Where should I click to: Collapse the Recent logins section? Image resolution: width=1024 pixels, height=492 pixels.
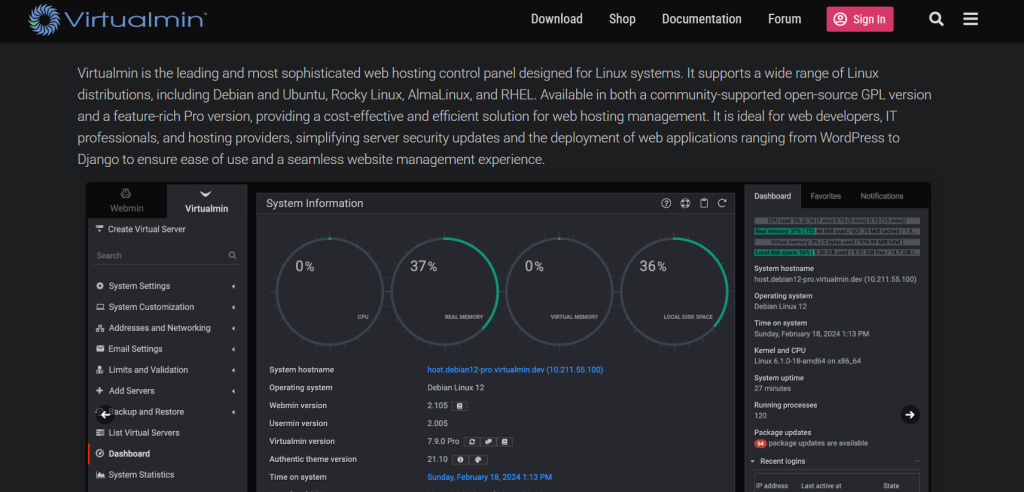click(753, 461)
